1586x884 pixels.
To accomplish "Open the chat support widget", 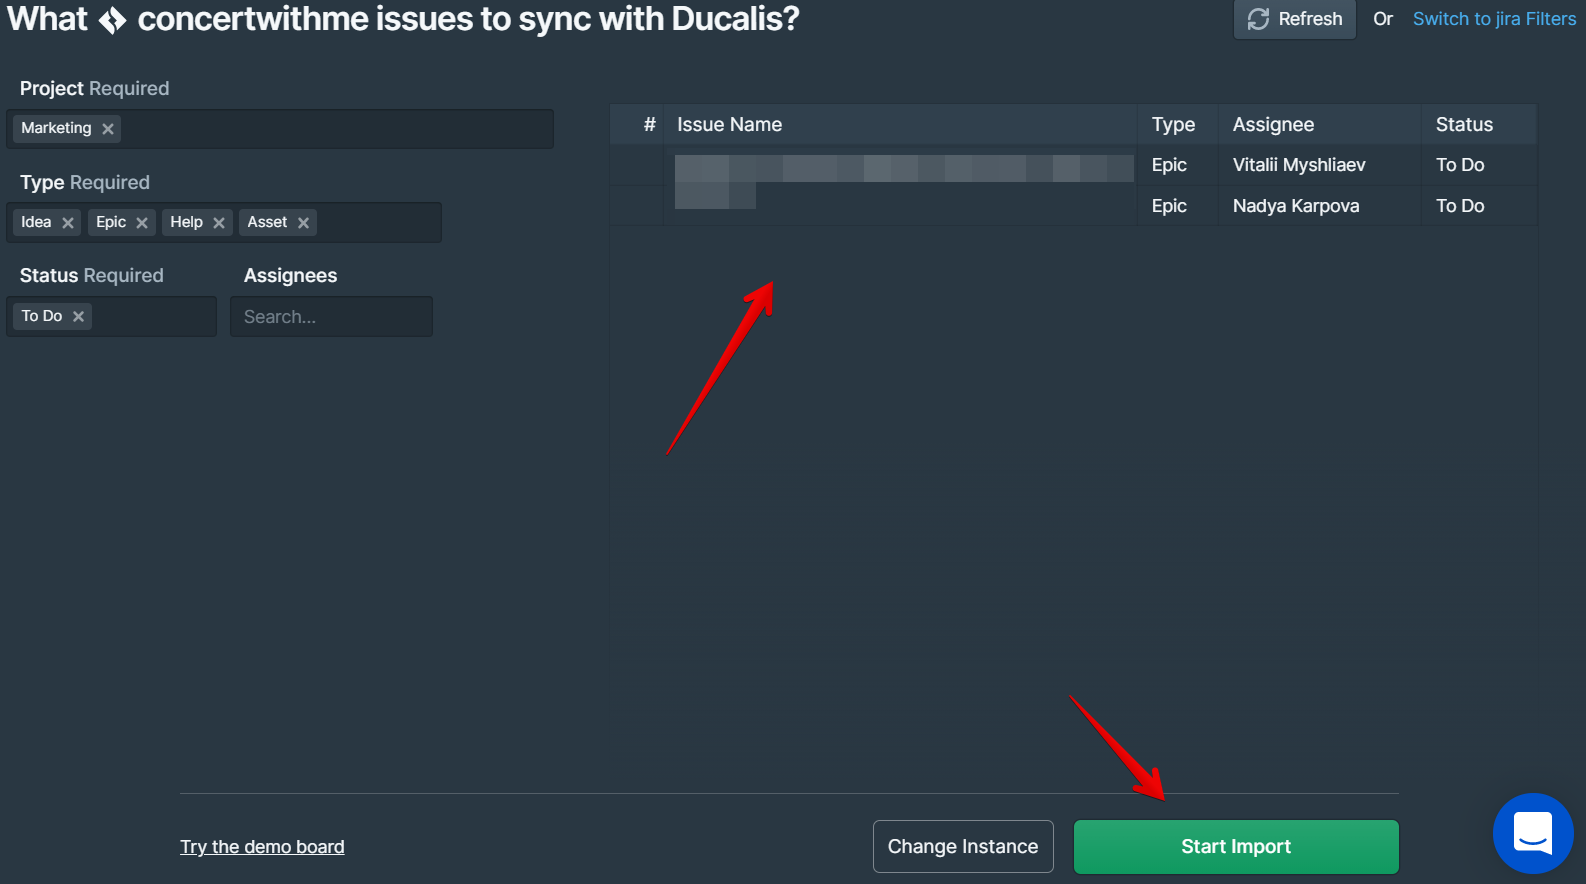I will (1533, 833).
